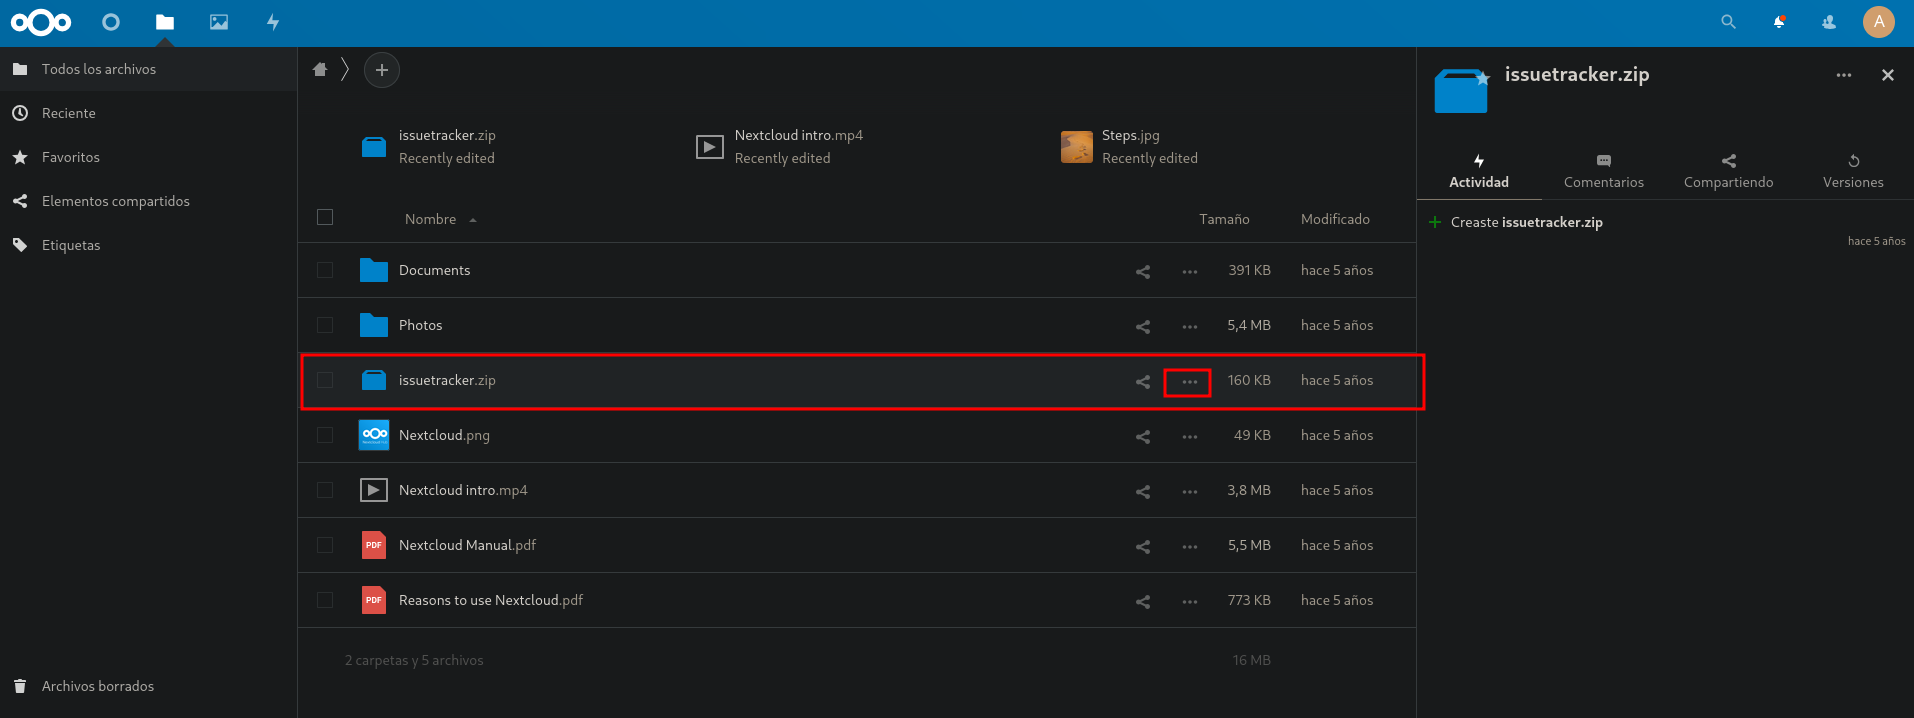
Task: Expand the new file plus menu
Action: click(381, 70)
